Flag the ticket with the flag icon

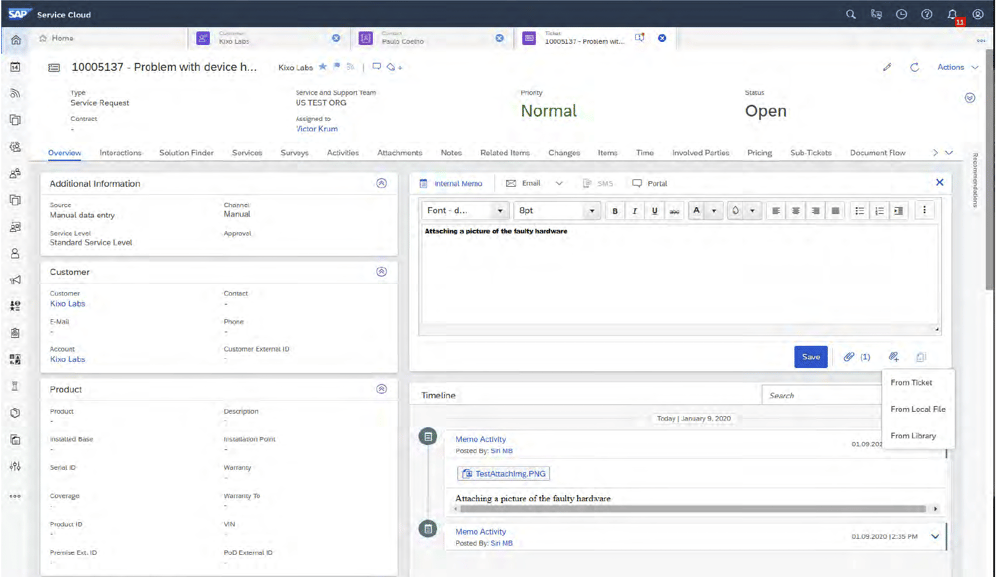[337, 66]
